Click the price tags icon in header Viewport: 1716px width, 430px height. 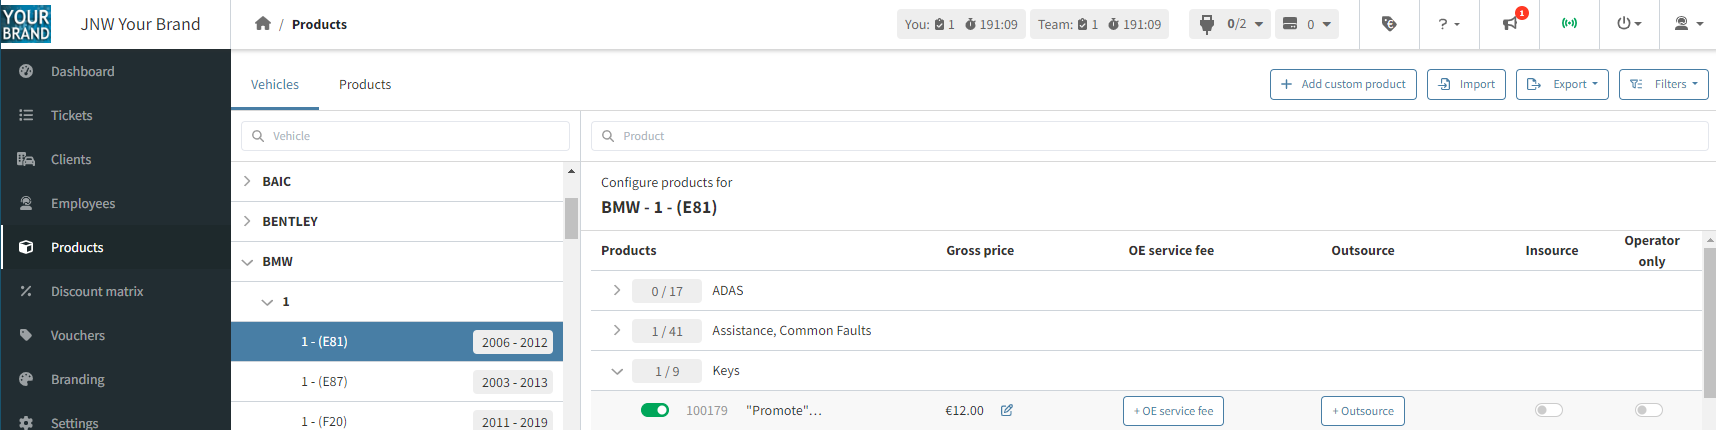tap(1389, 24)
